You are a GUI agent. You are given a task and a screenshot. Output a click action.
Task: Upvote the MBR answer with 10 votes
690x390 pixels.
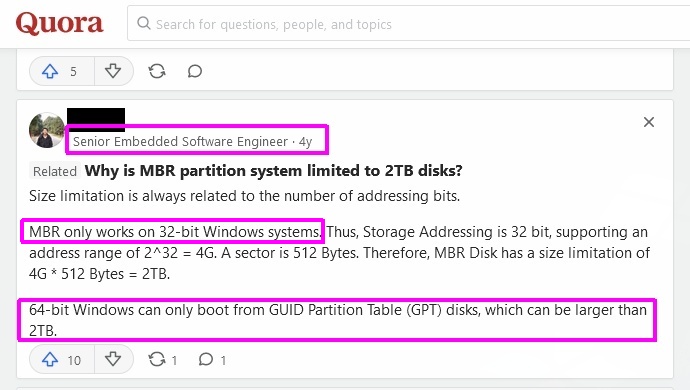[x=62, y=360]
